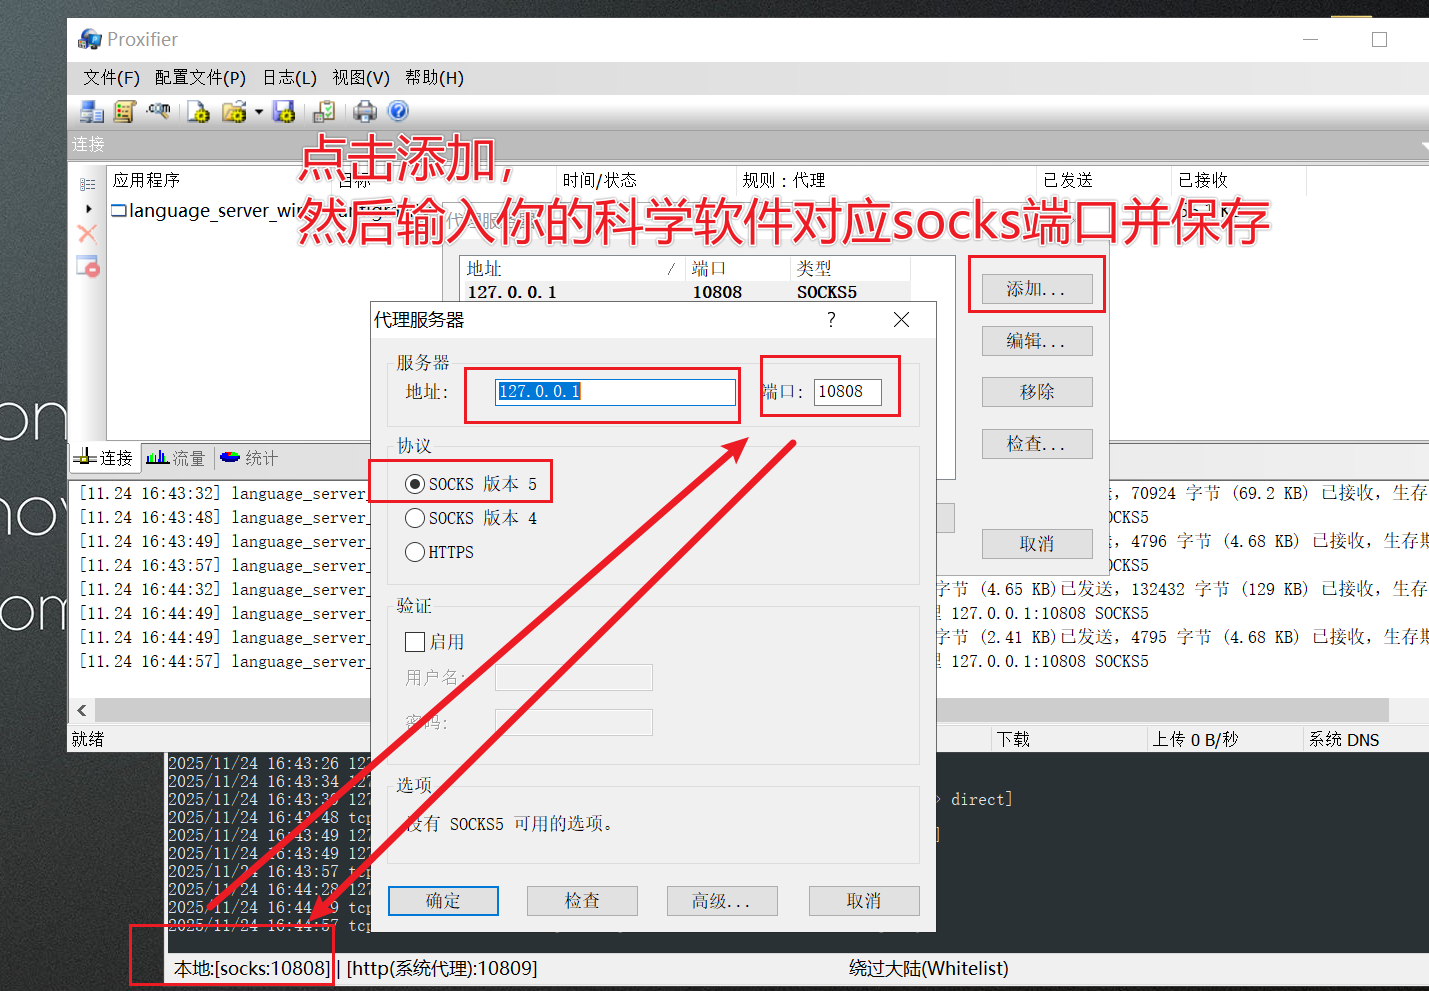Click the 添加... button to add a proxy
This screenshot has width=1429, height=991.
(1036, 288)
